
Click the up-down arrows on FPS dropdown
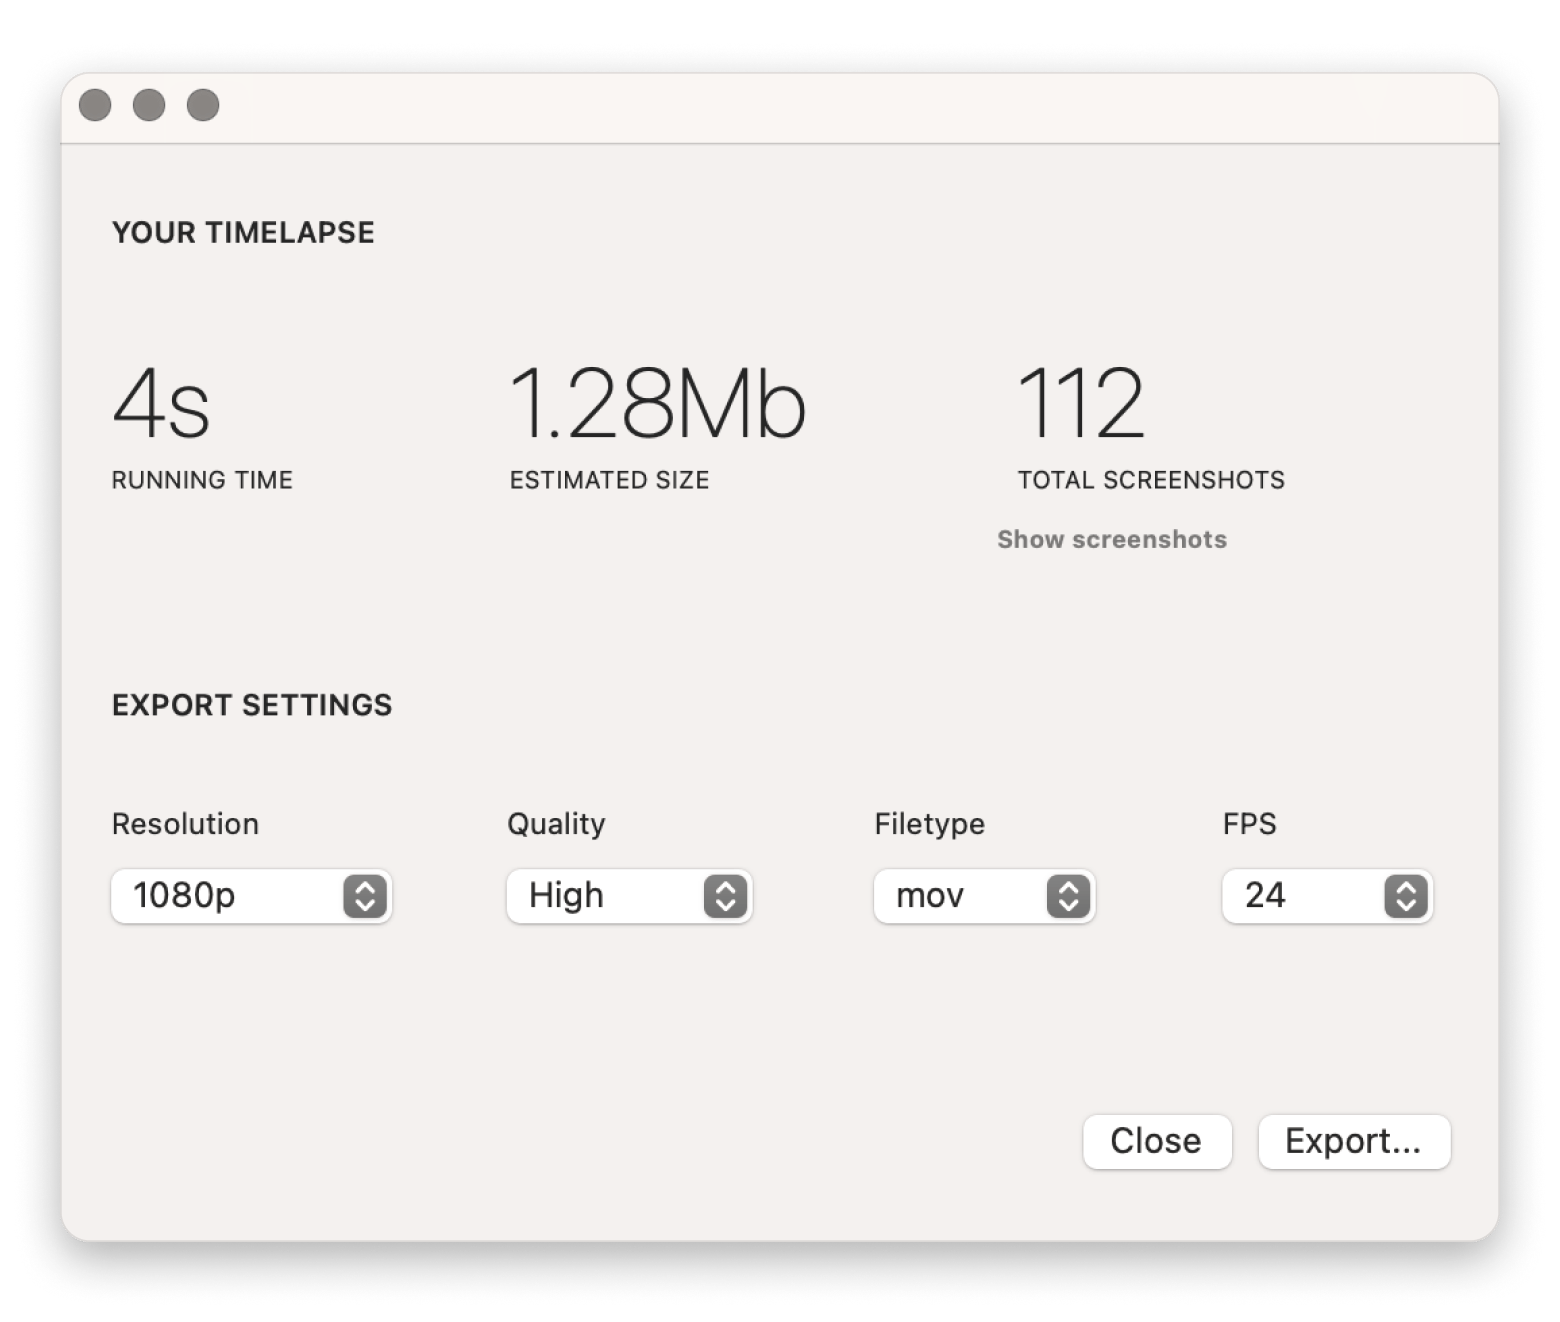pyautogui.click(x=1406, y=896)
